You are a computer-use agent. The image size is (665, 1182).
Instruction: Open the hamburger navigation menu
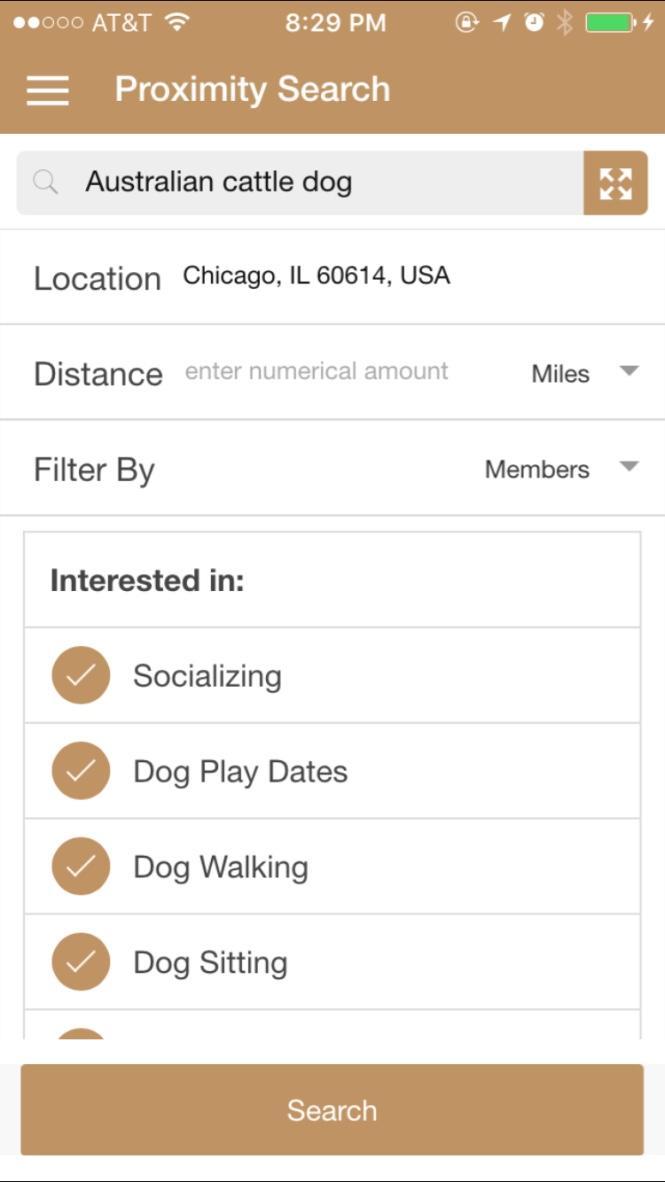click(x=45, y=88)
